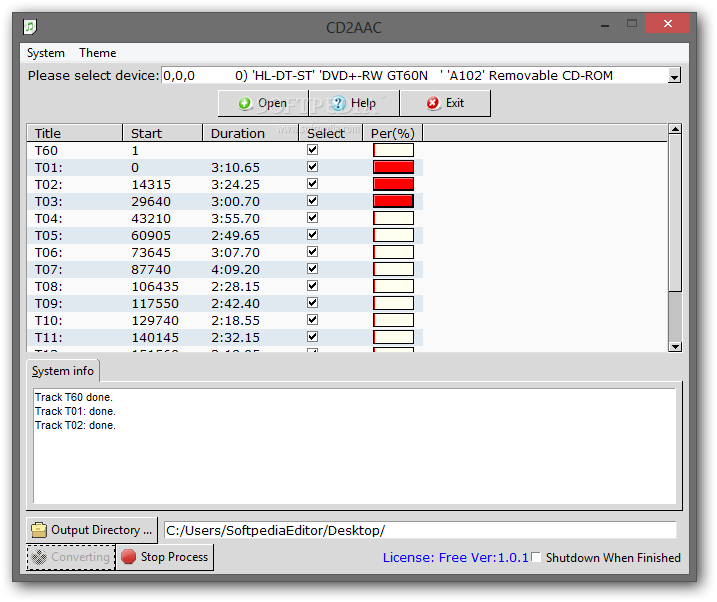Viewport: 717px width, 602px height.
Task: Click the Stop Process button label
Action: tap(174, 557)
